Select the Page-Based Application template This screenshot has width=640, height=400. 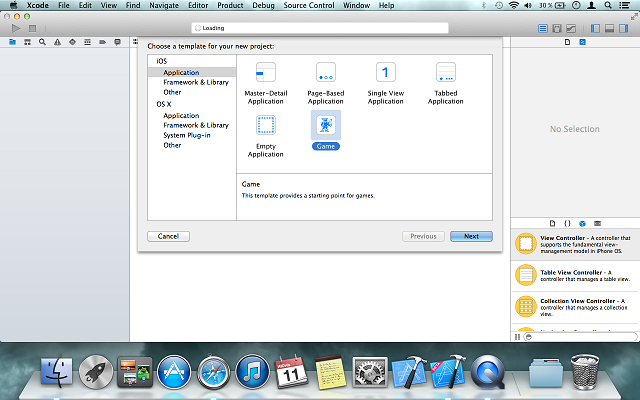coord(326,83)
